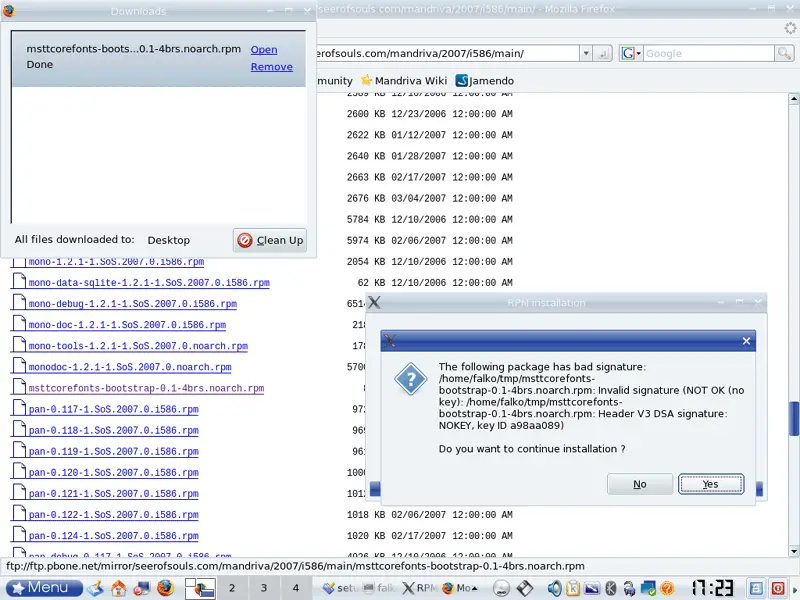Focus the Google search field
Viewport: 800px width, 600px height.
[709, 53]
